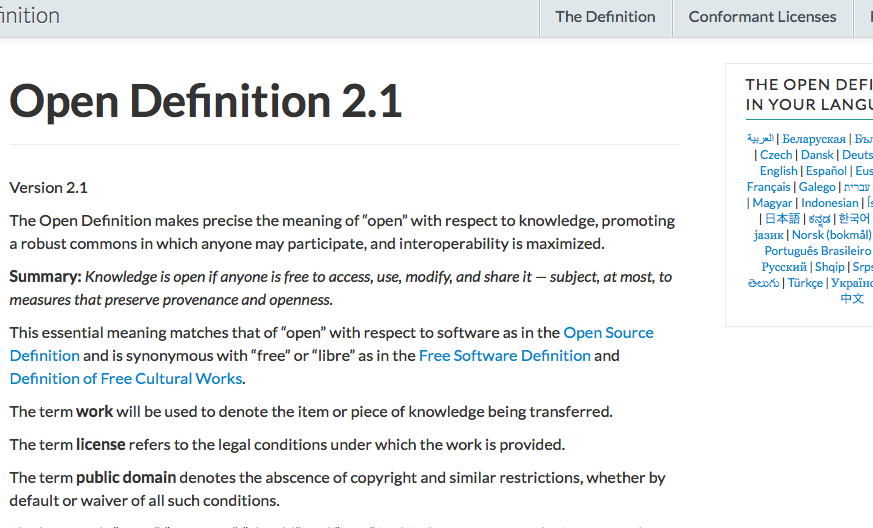Open the Indonesian translation
The height and width of the screenshot is (528, 873).
[x=829, y=203]
